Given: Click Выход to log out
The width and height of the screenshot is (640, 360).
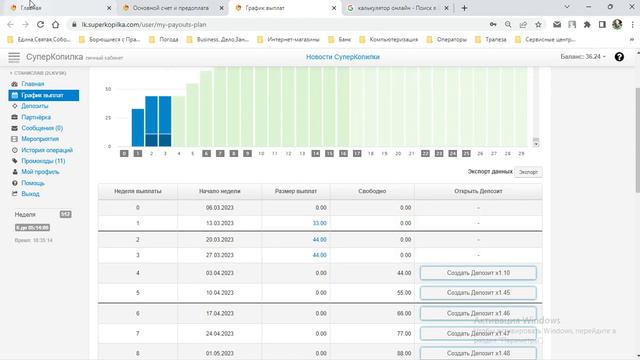Looking at the screenshot, I should click(x=30, y=194).
